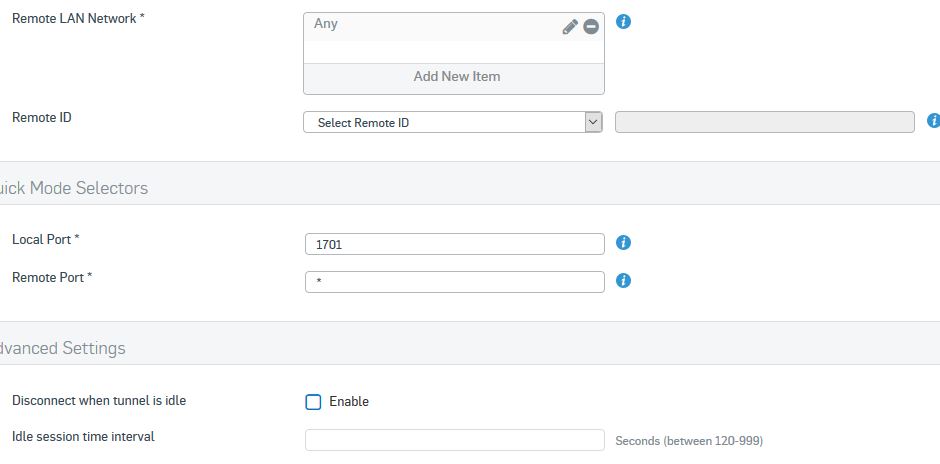Focus the Remote Port field
940x464 pixels.
(454, 282)
